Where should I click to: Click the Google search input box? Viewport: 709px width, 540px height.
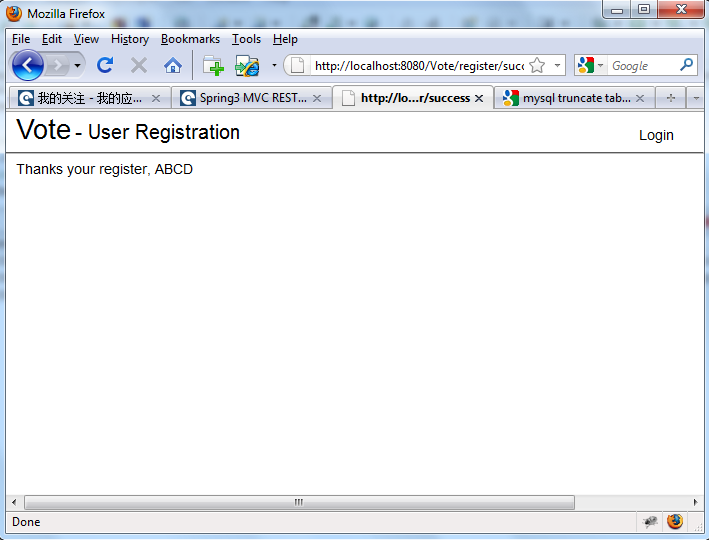coord(642,66)
